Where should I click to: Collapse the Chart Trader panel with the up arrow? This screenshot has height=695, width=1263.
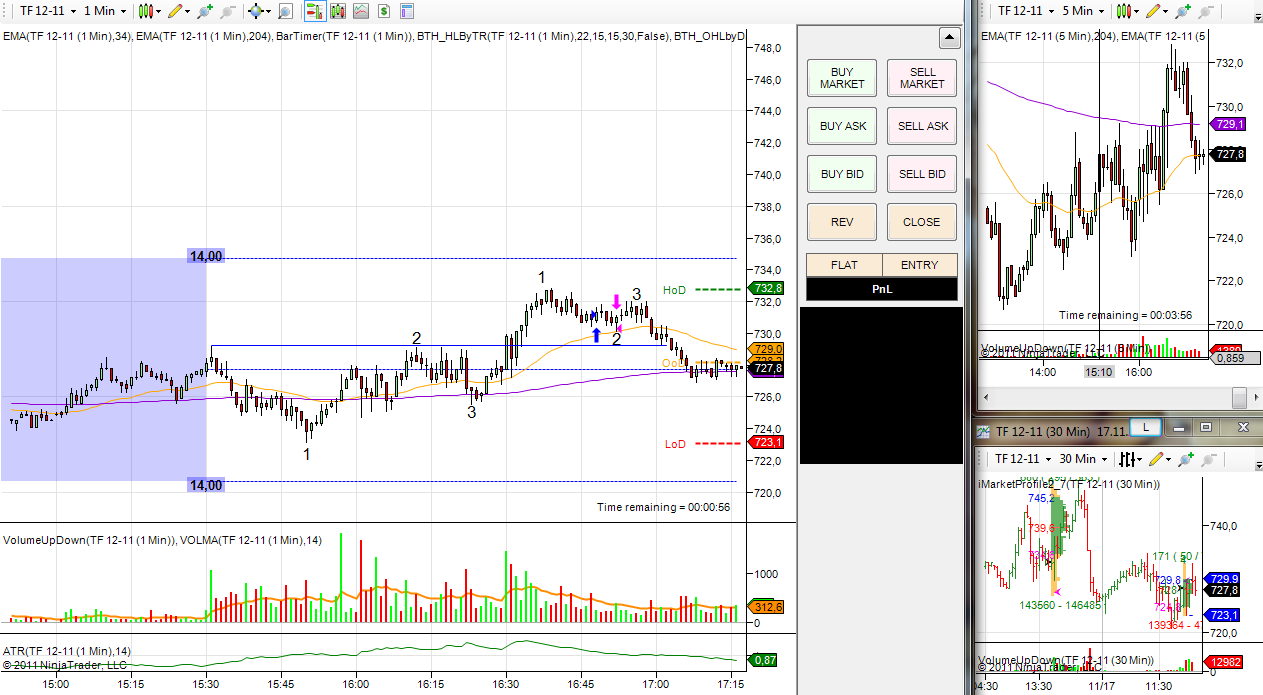pos(949,38)
